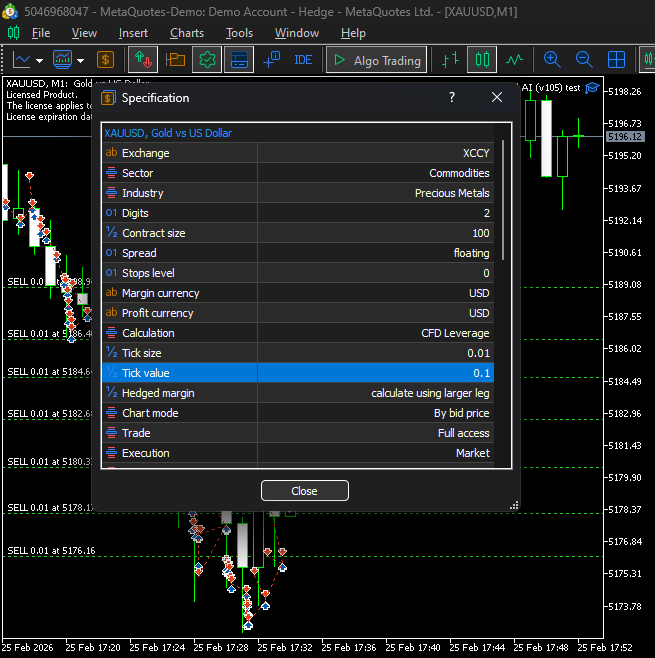Open the IDE MetaEditor button
The width and height of the screenshot is (655, 658).
point(303,60)
